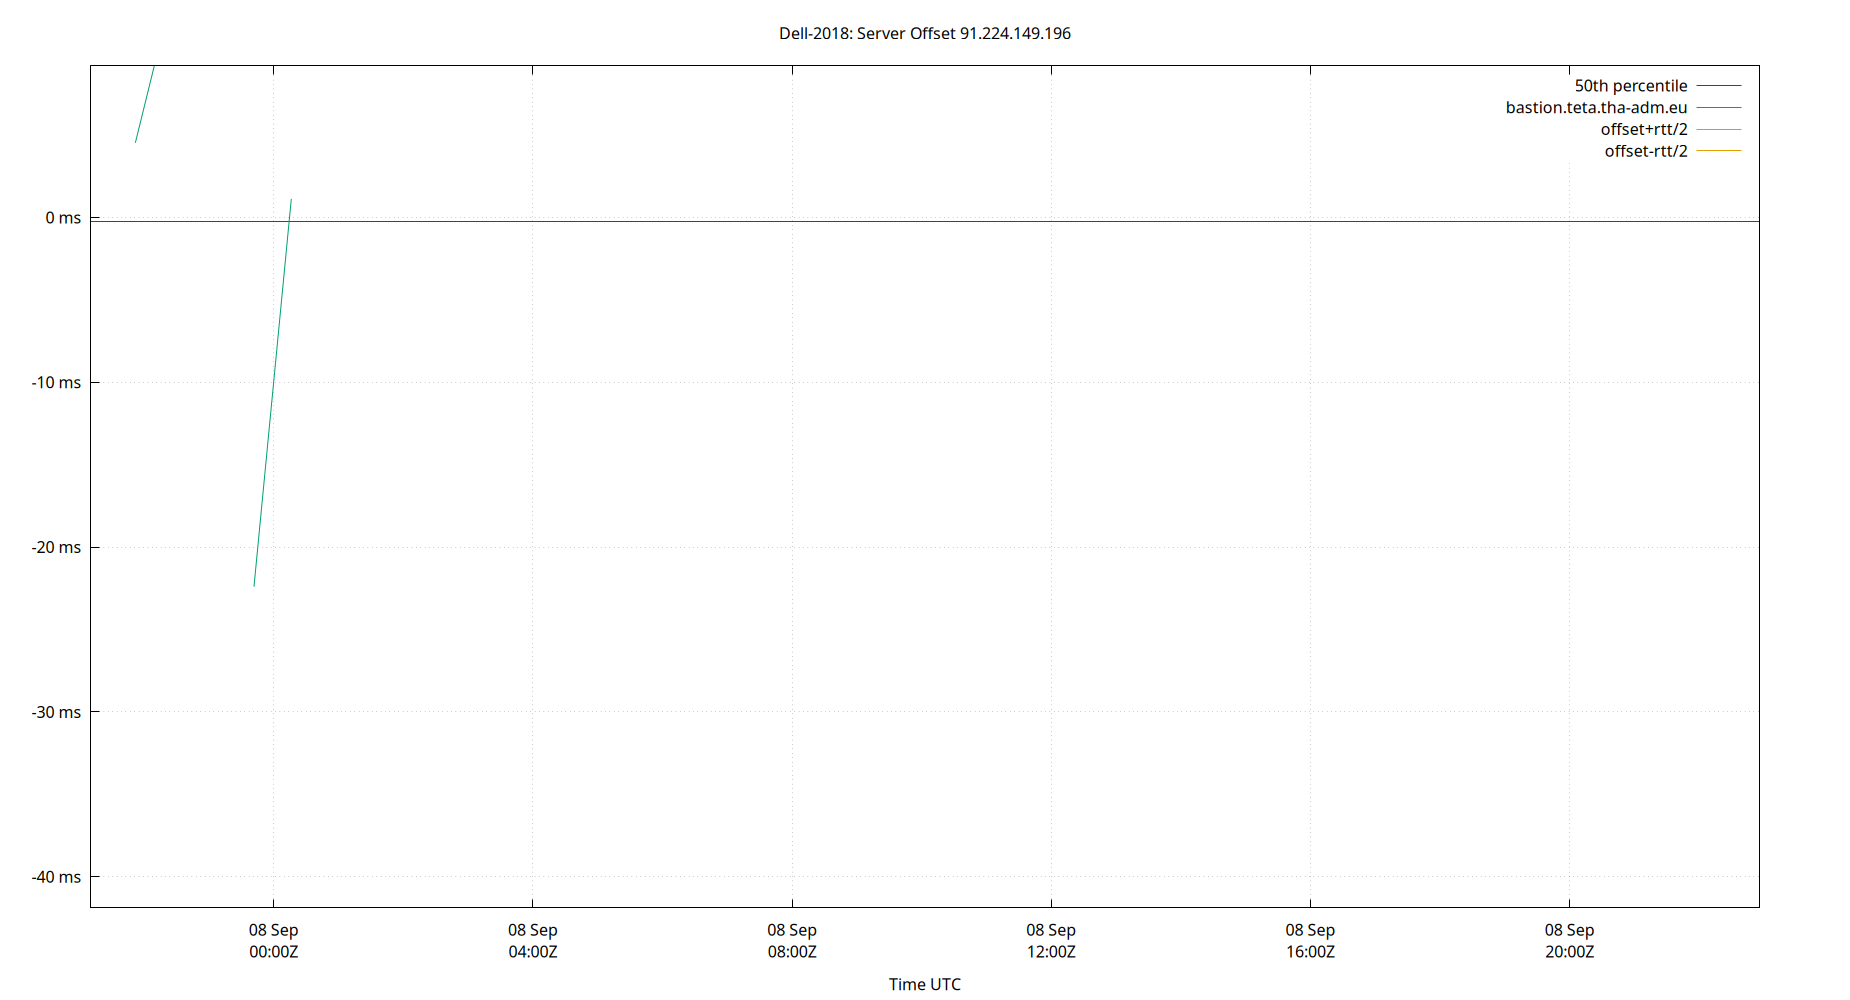1850x1000 pixels.
Task: Select the 'bastion.teta.tha-adm.eu' legend label
Action: point(1596,108)
